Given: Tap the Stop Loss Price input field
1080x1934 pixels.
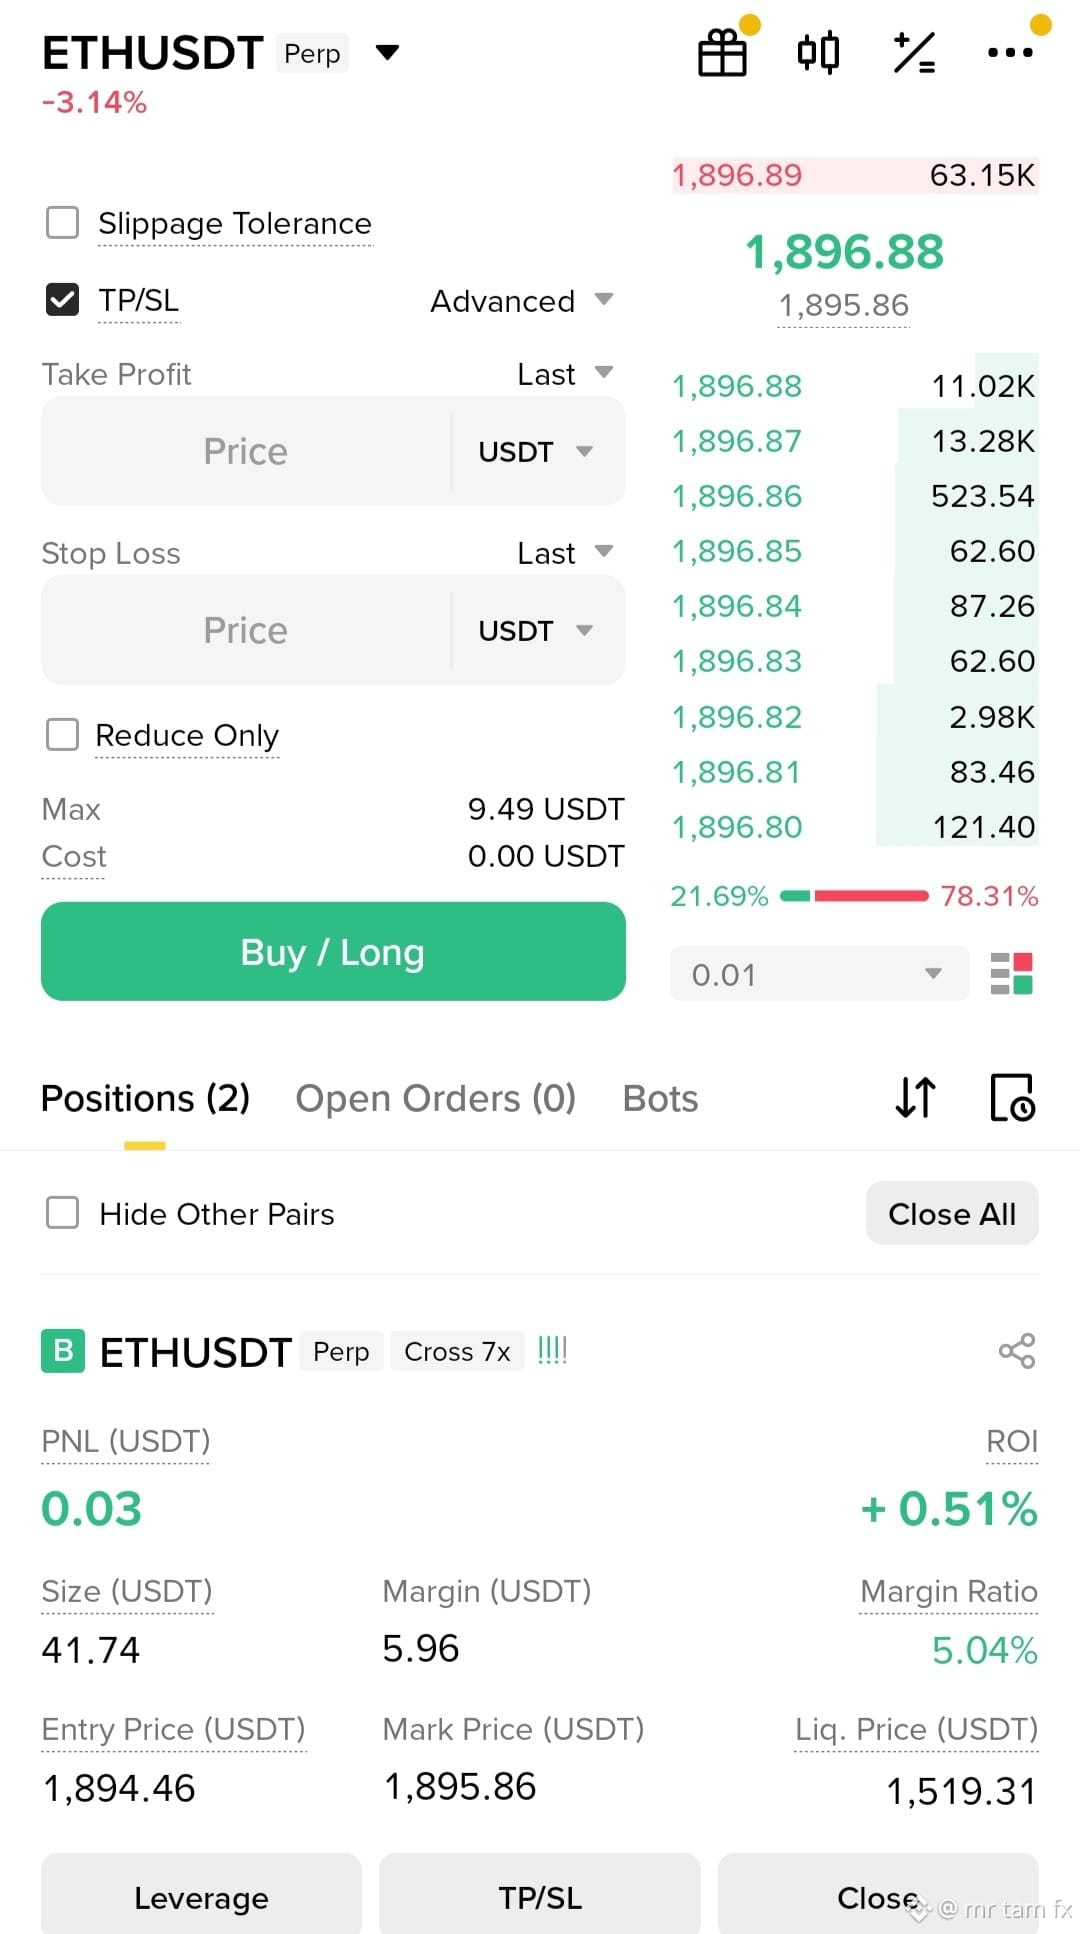Looking at the screenshot, I should (246, 630).
